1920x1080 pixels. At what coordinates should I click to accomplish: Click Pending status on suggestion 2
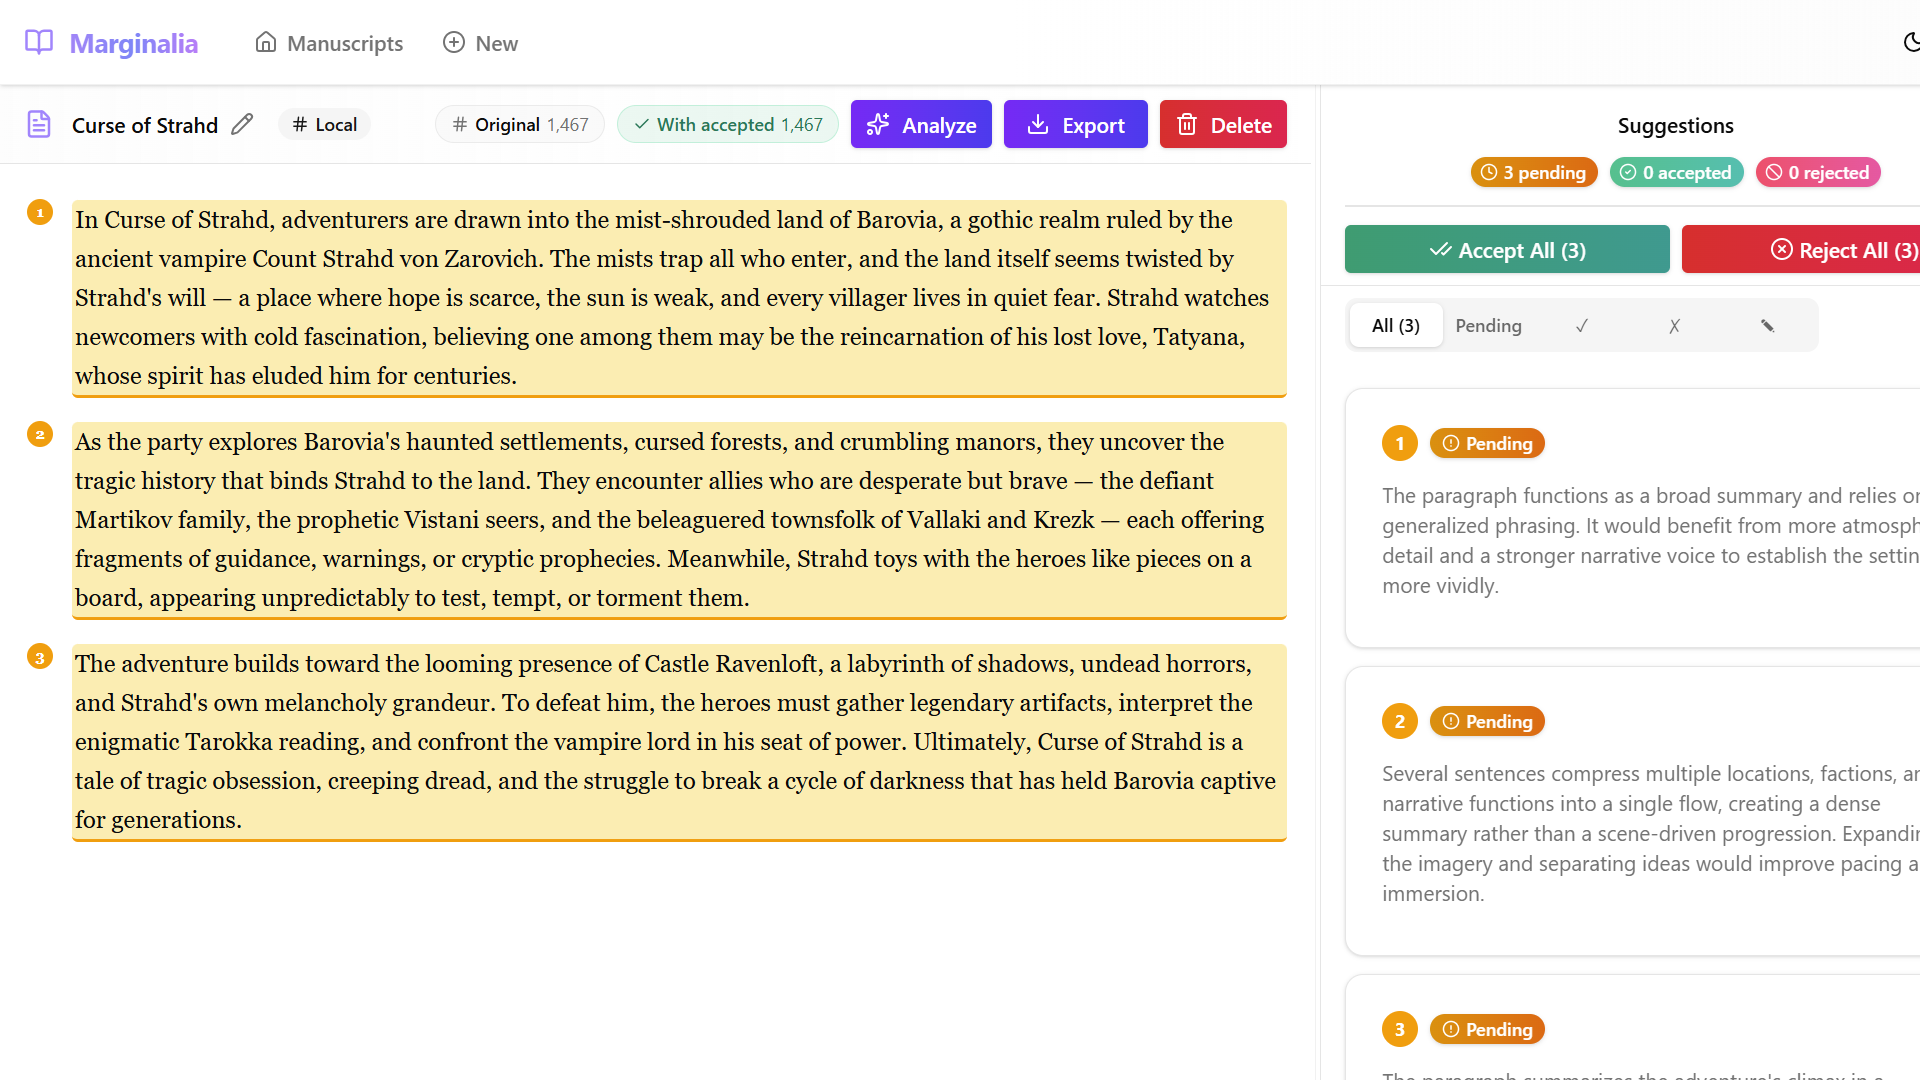(x=1487, y=721)
